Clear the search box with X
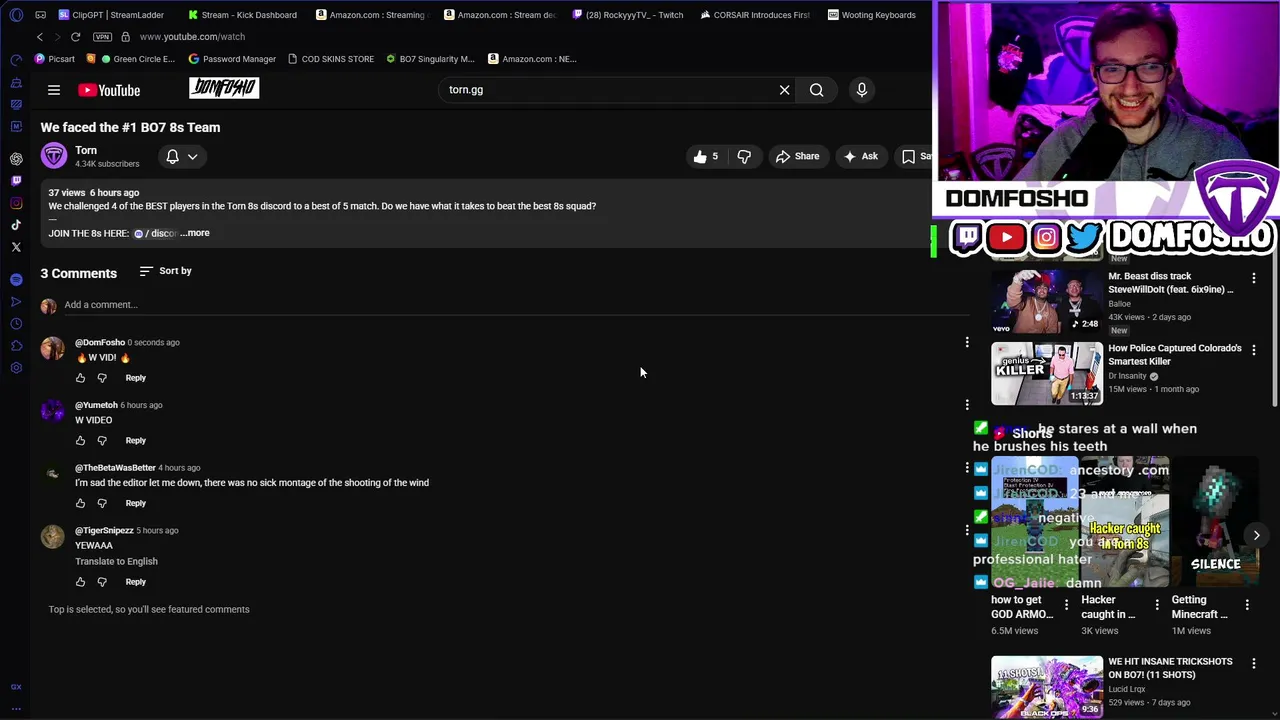1280x720 pixels. [784, 90]
